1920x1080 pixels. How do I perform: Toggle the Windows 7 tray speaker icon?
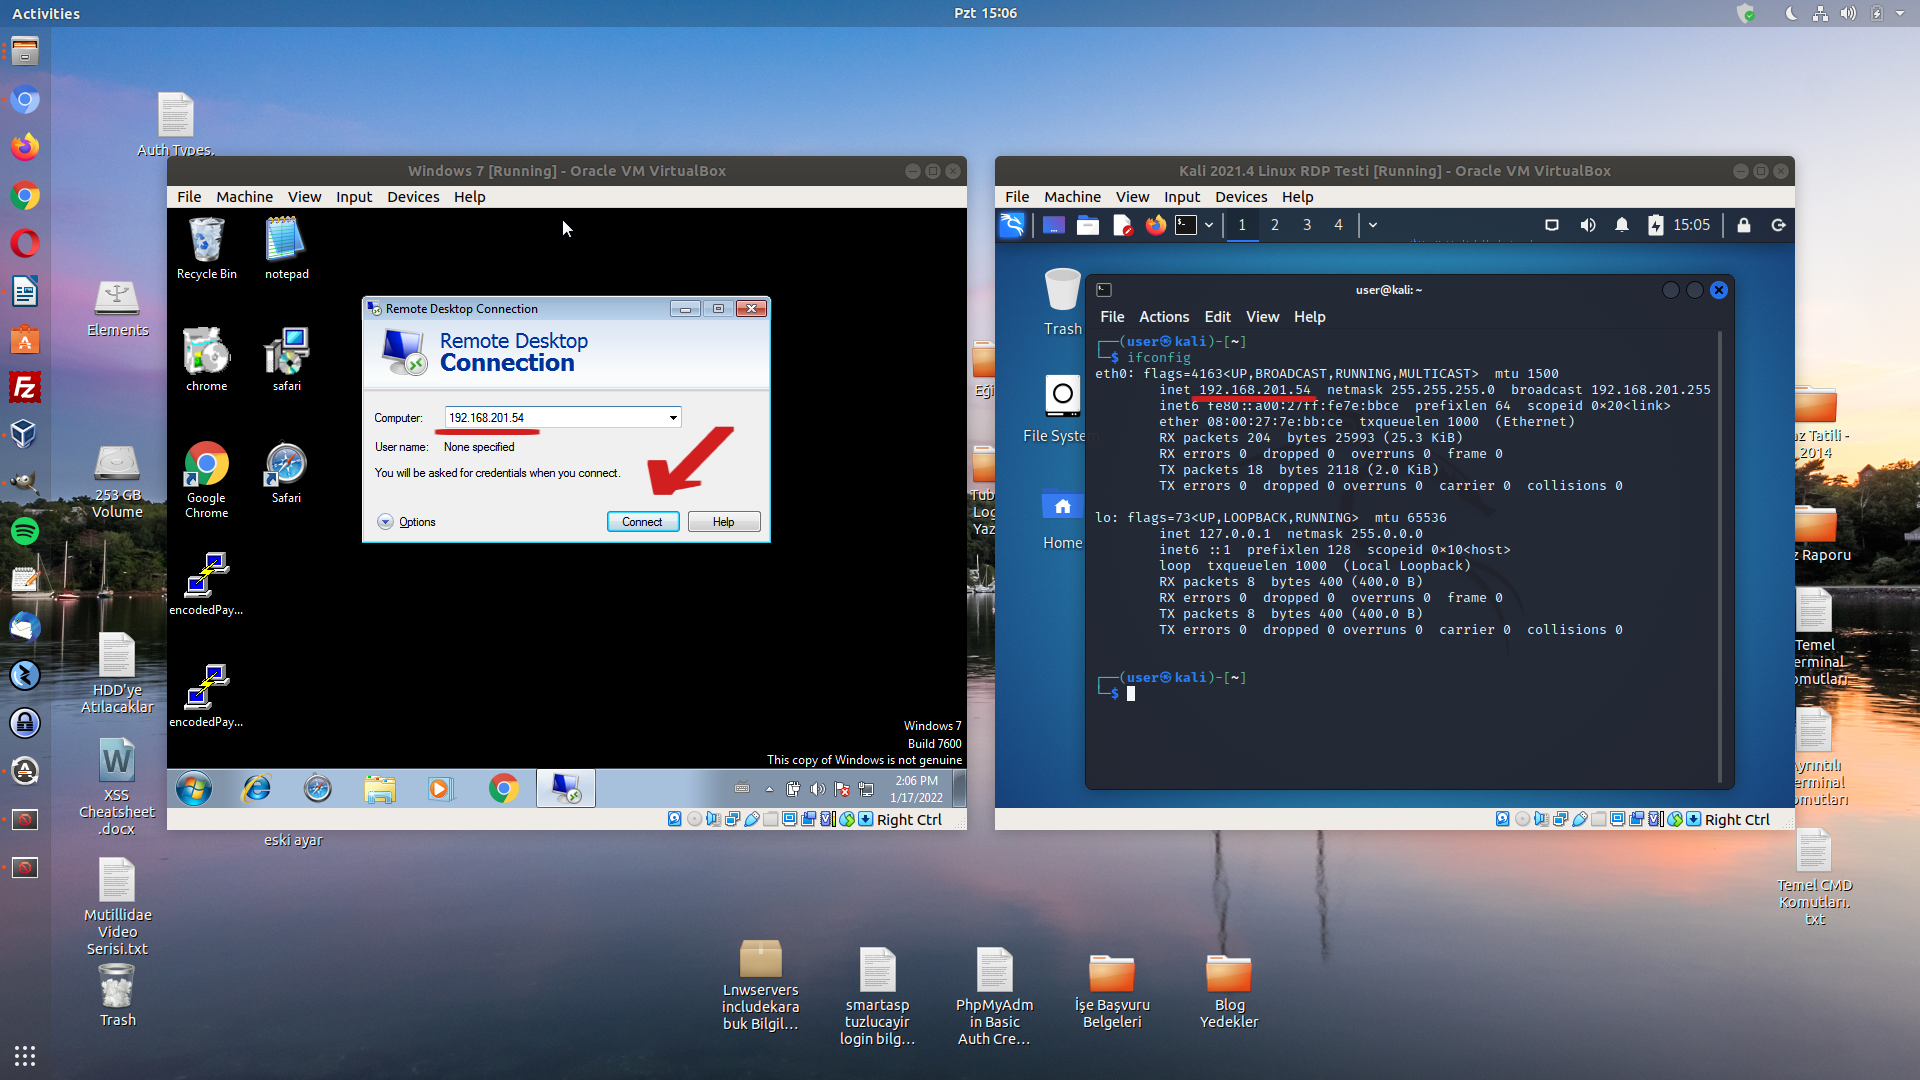coord(817,789)
